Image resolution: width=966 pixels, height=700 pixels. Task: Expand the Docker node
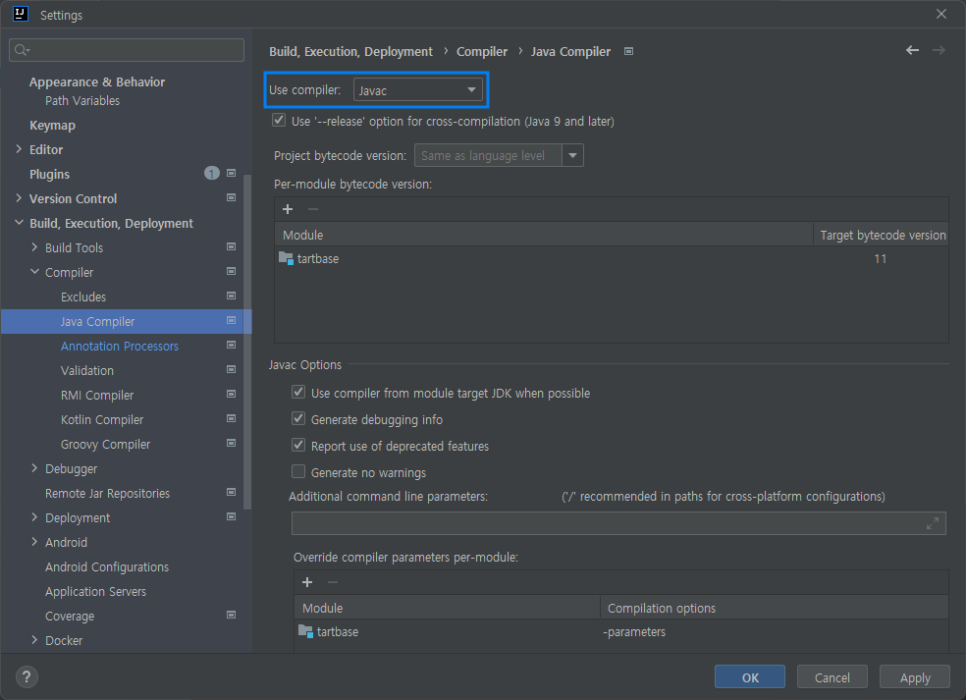tap(34, 640)
